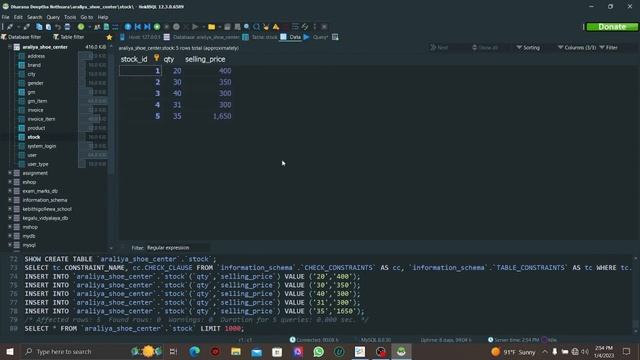Click the favorites star icon
Viewport: 640px width, 360px height.
point(109,37)
